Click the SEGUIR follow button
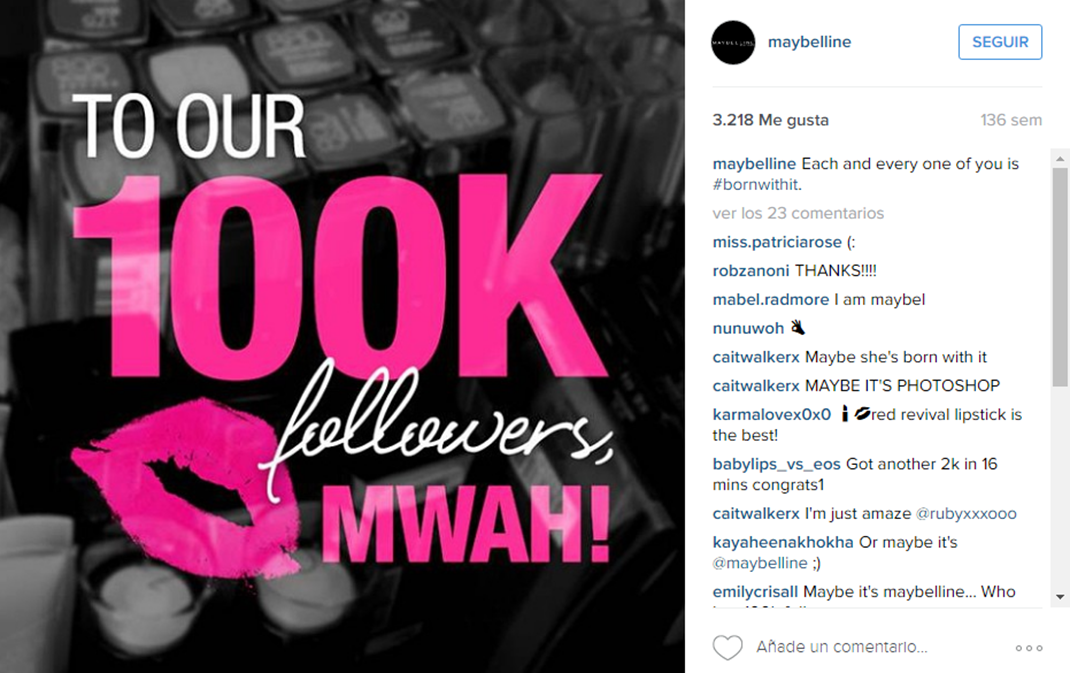 1000,42
